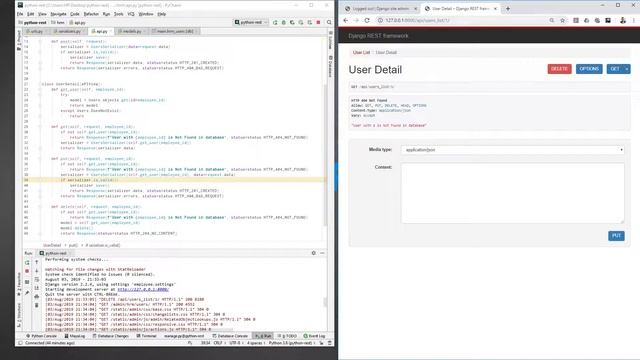The image size is (640, 360).
Task: Click the red DELETE button
Action: [559, 69]
